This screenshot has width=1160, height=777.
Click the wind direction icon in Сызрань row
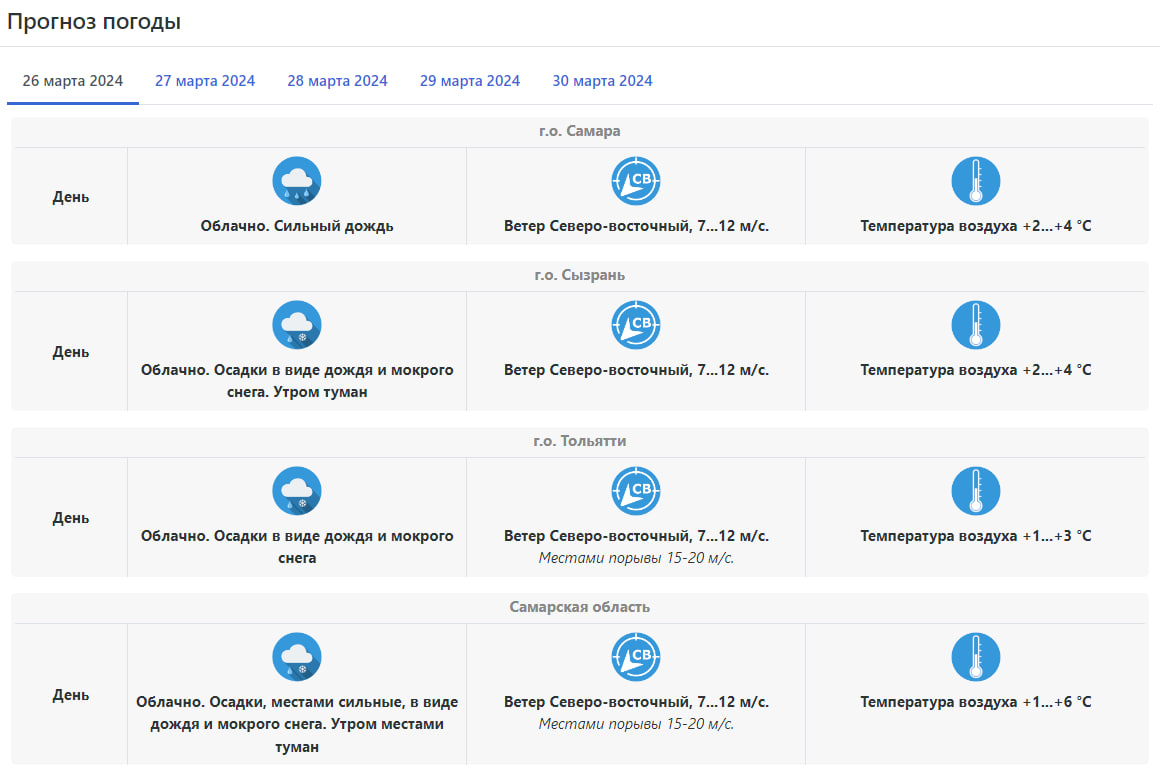tap(636, 325)
